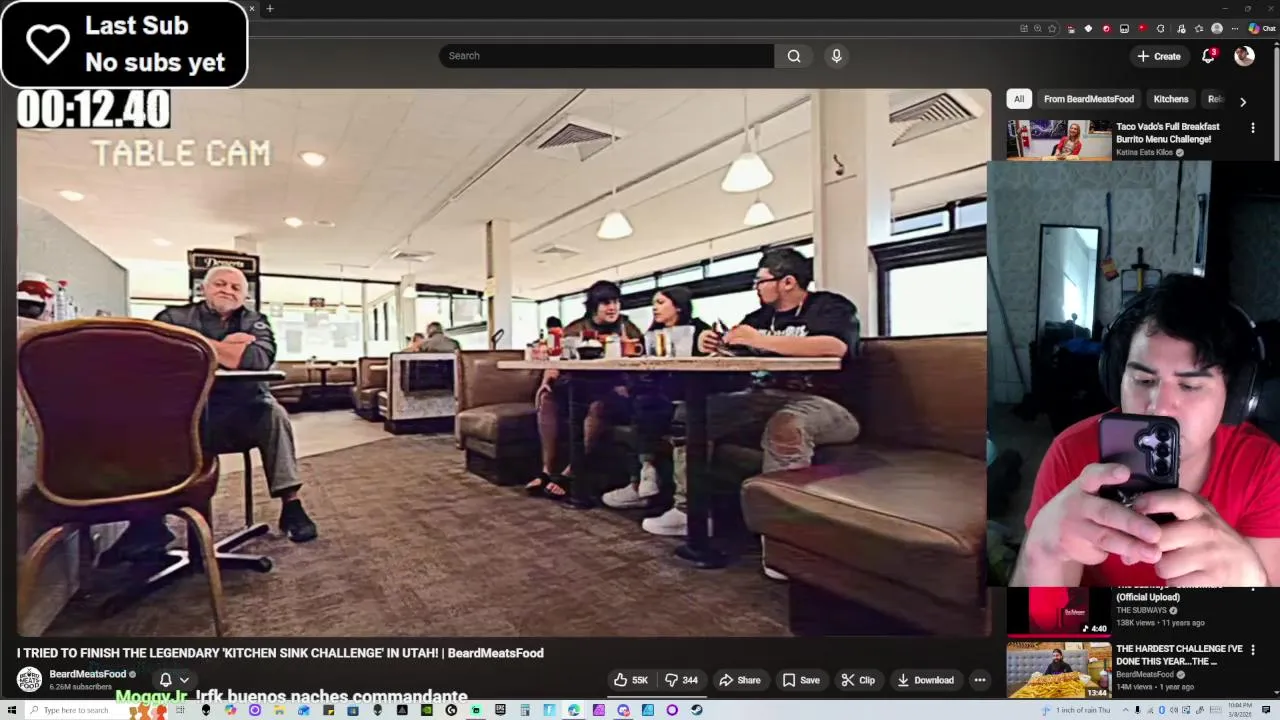Open volume control in system tray
Viewport: 1280px width, 720px height.
pos(1174,710)
